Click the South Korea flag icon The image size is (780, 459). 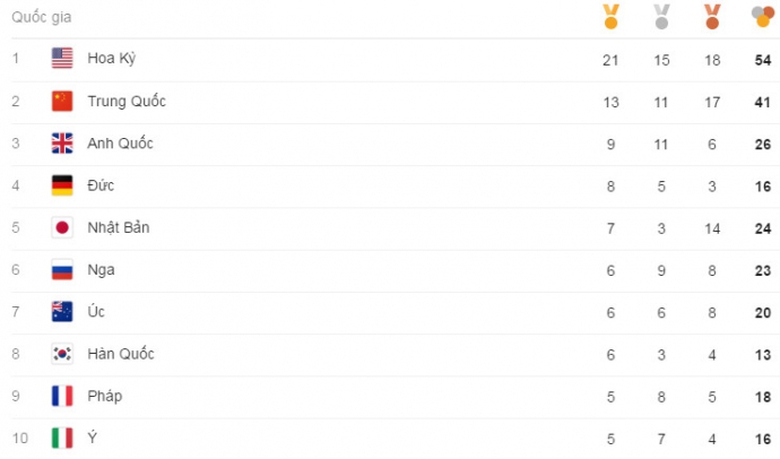coord(62,354)
